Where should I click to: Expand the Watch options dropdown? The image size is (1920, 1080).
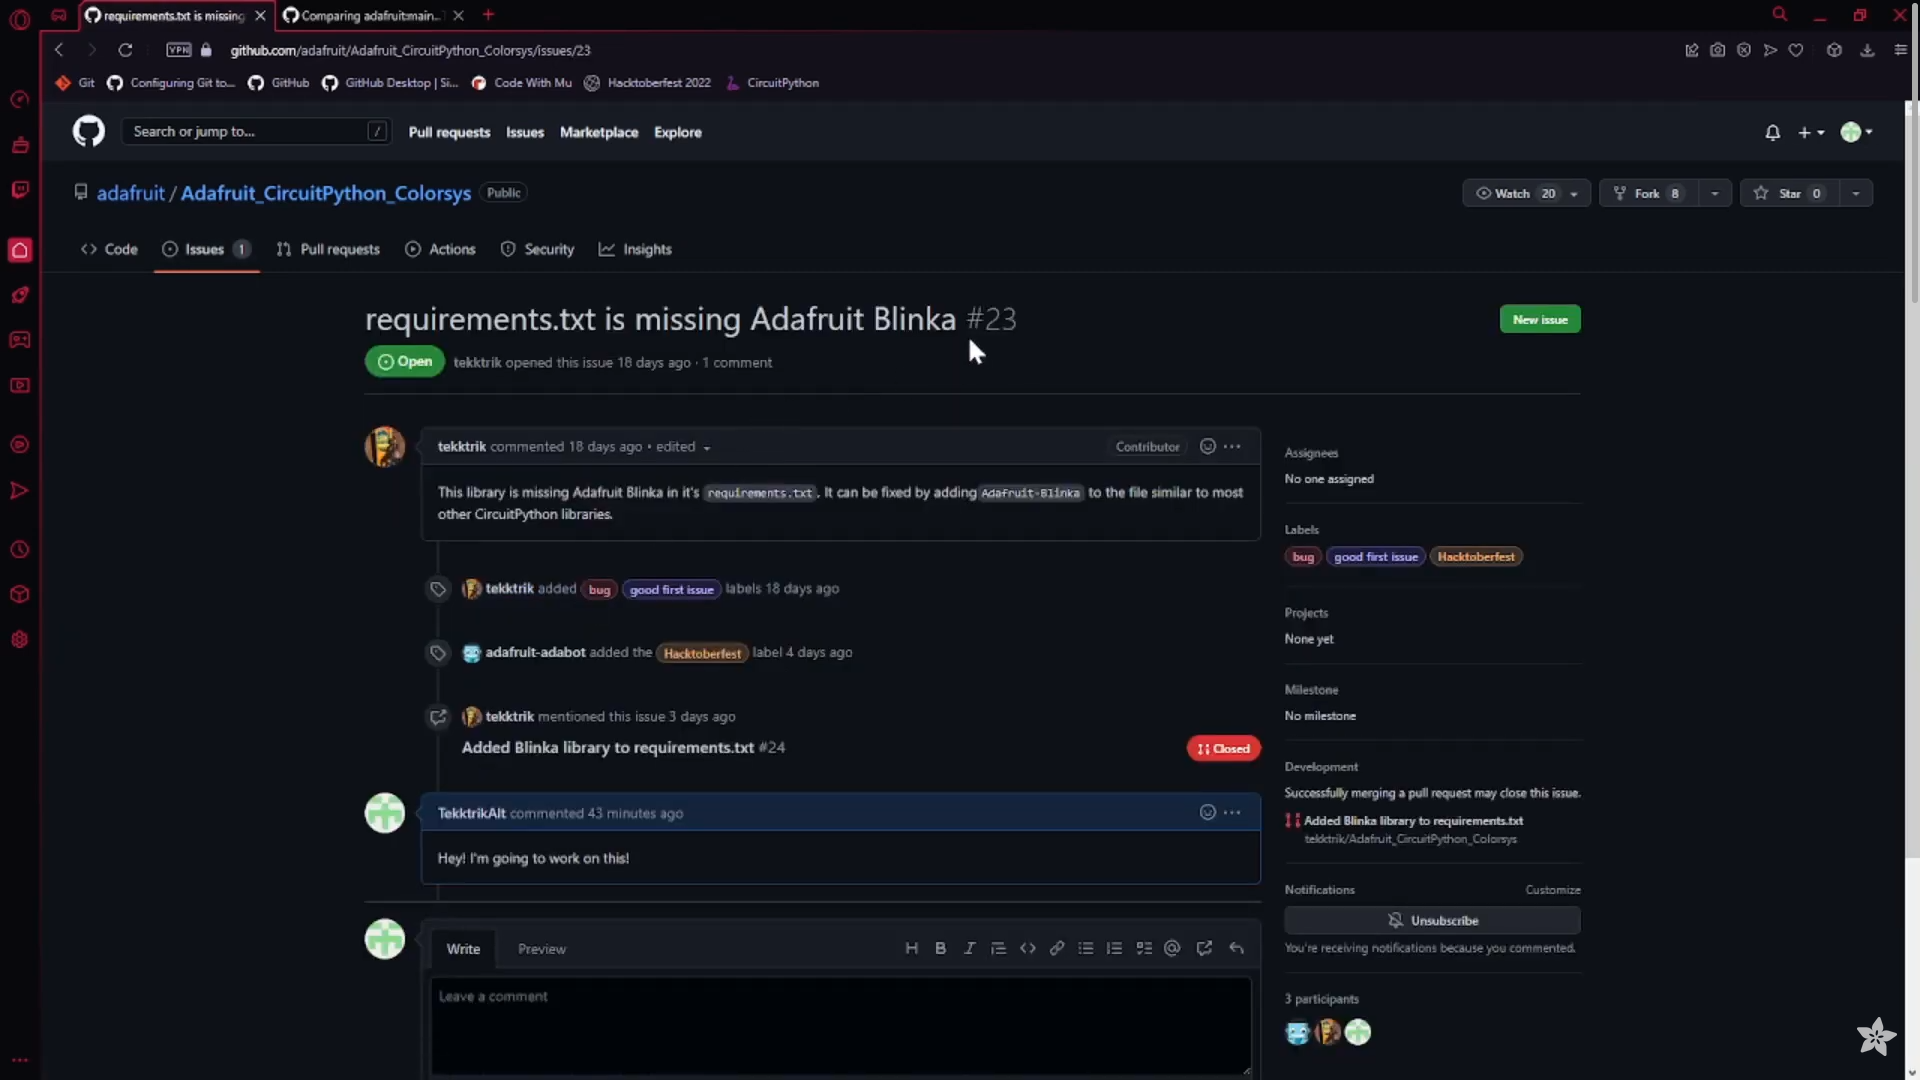1575,193
